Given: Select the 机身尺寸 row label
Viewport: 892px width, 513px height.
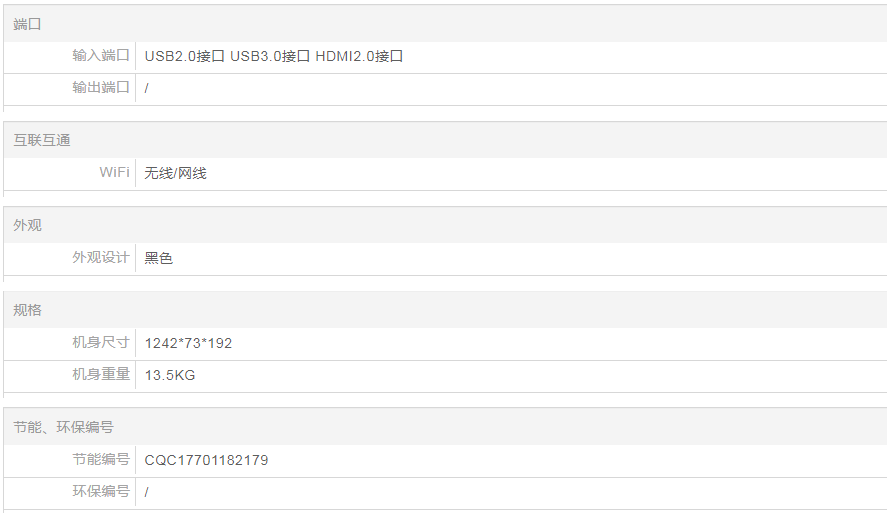Looking at the screenshot, I should click(101, 343).
